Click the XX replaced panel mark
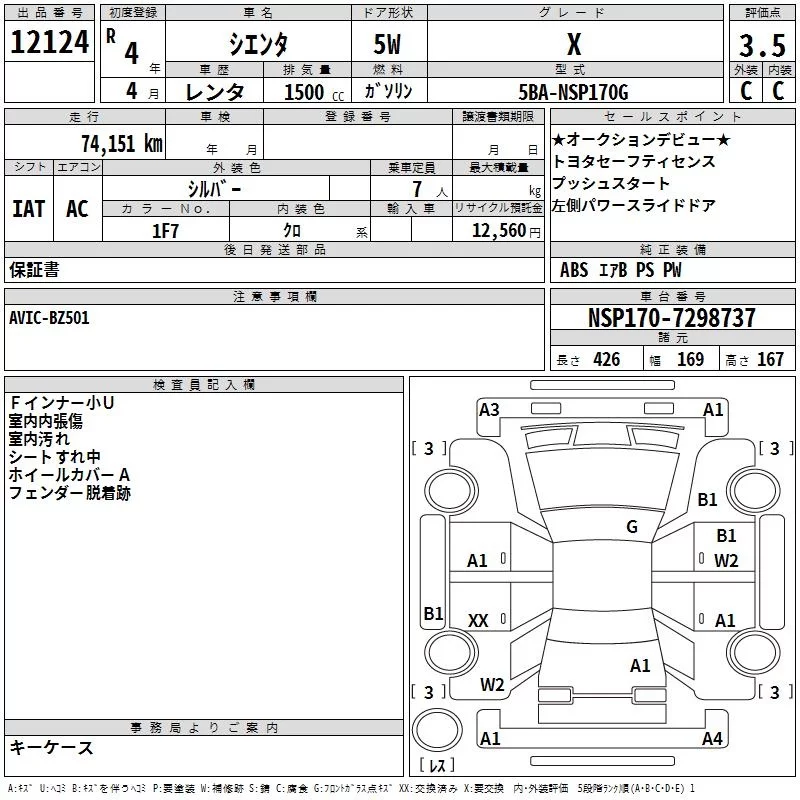Screen dimensions: 800x800 (478, 621)
